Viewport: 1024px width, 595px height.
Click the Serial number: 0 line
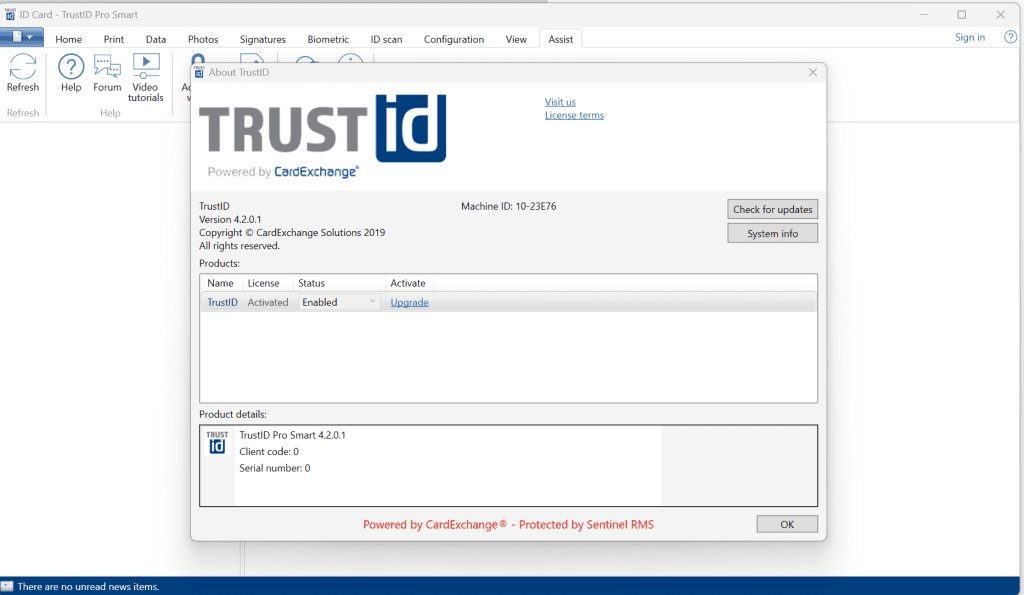[275, 468]
